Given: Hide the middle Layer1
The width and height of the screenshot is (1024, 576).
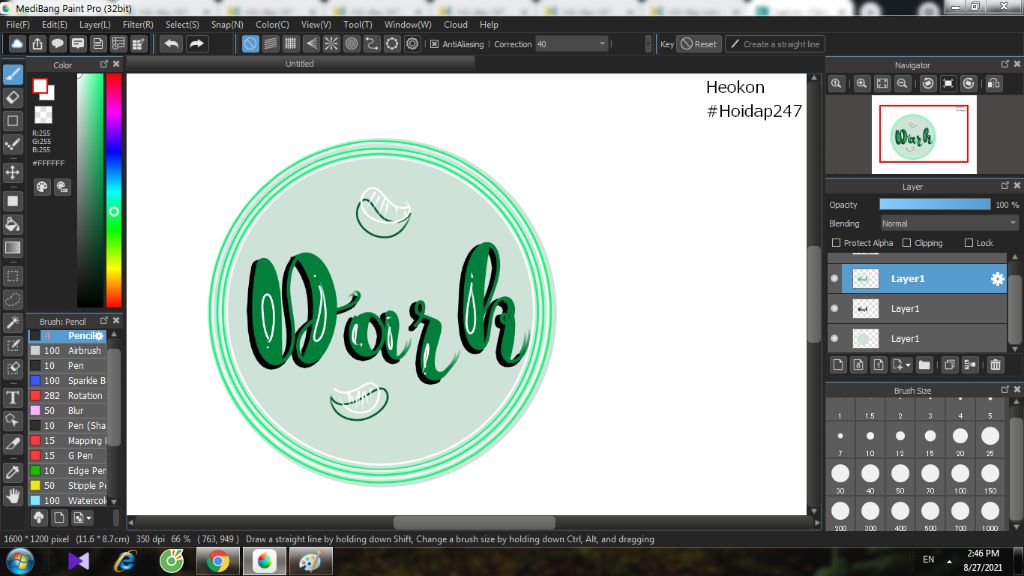Looking at the screenshot, I should pyautogui.click(x=834, y=308).
